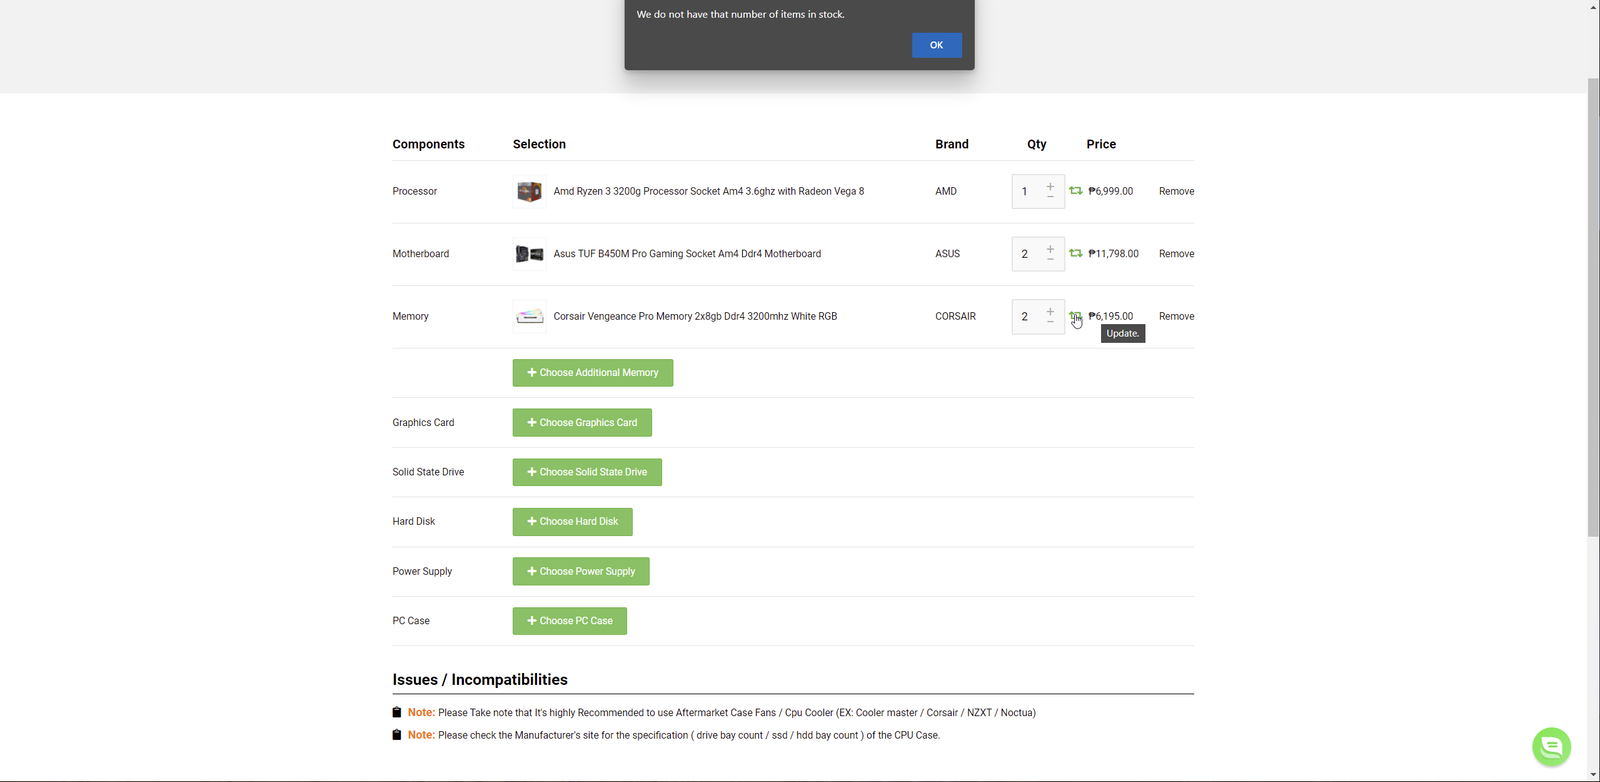Focus the Processor quantity field
This screenshot has width=1600, height=782.
click(x=1027, y=191)
